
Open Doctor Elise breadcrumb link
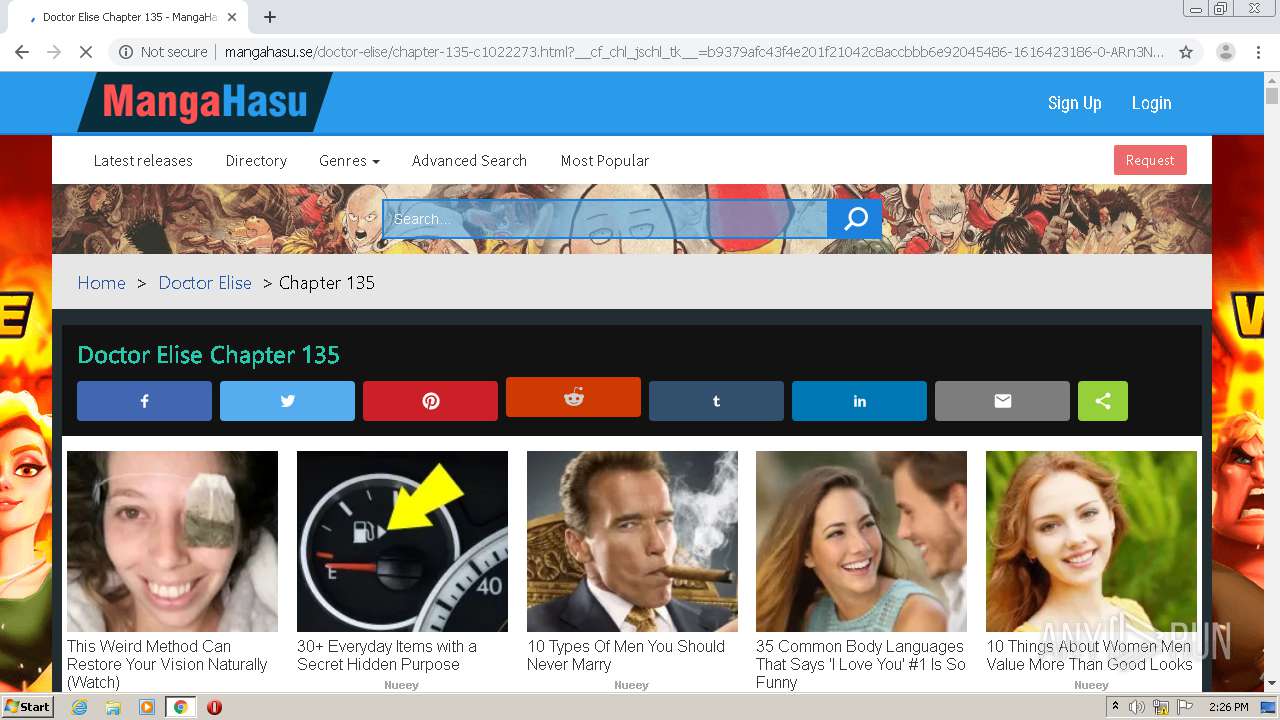[205, 283]
